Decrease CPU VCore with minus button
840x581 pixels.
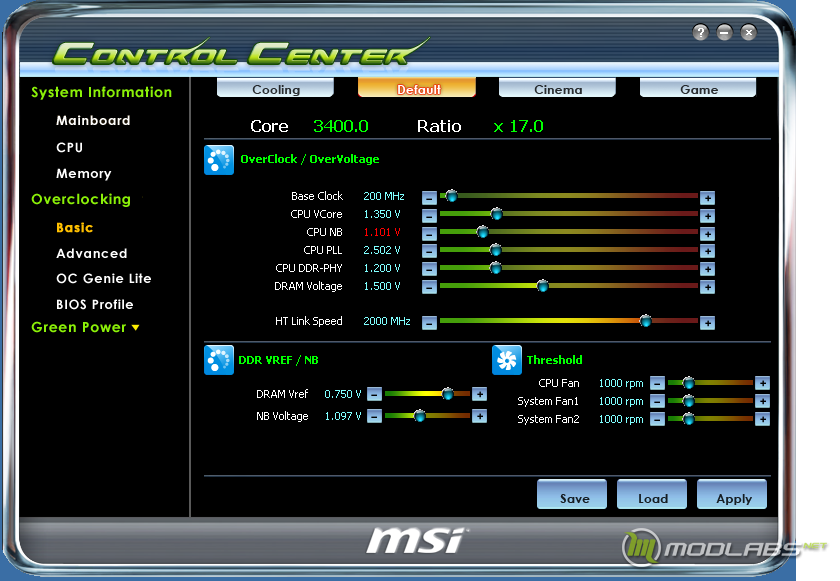coord(429,216)
